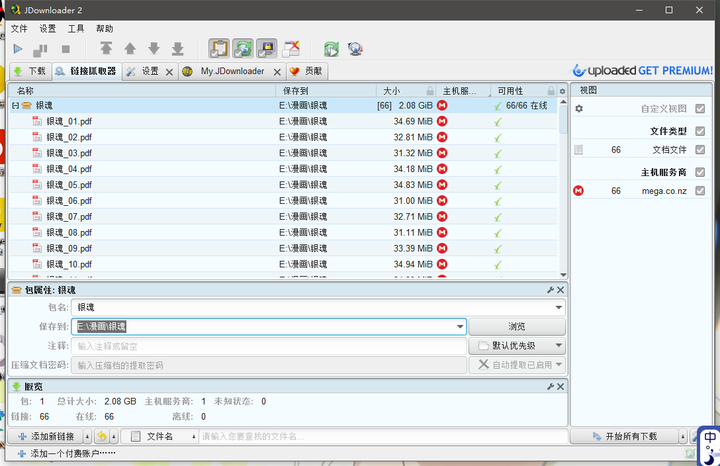Toggle the 文件类型 section checkbox
Image resolution: width=720 pixels, height=466 pixels.
click(x=700, y=131)
